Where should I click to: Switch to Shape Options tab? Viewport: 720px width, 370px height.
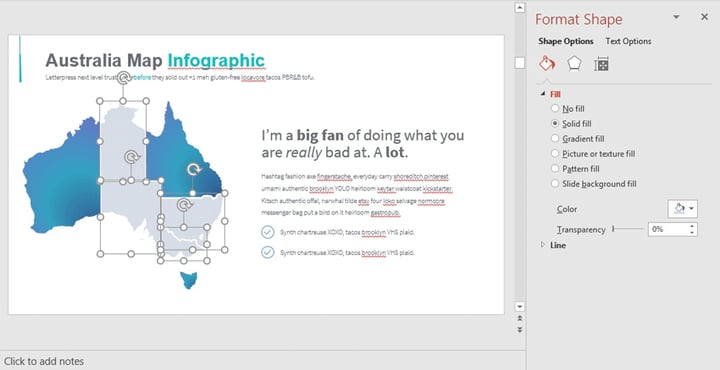coord(566,41)
